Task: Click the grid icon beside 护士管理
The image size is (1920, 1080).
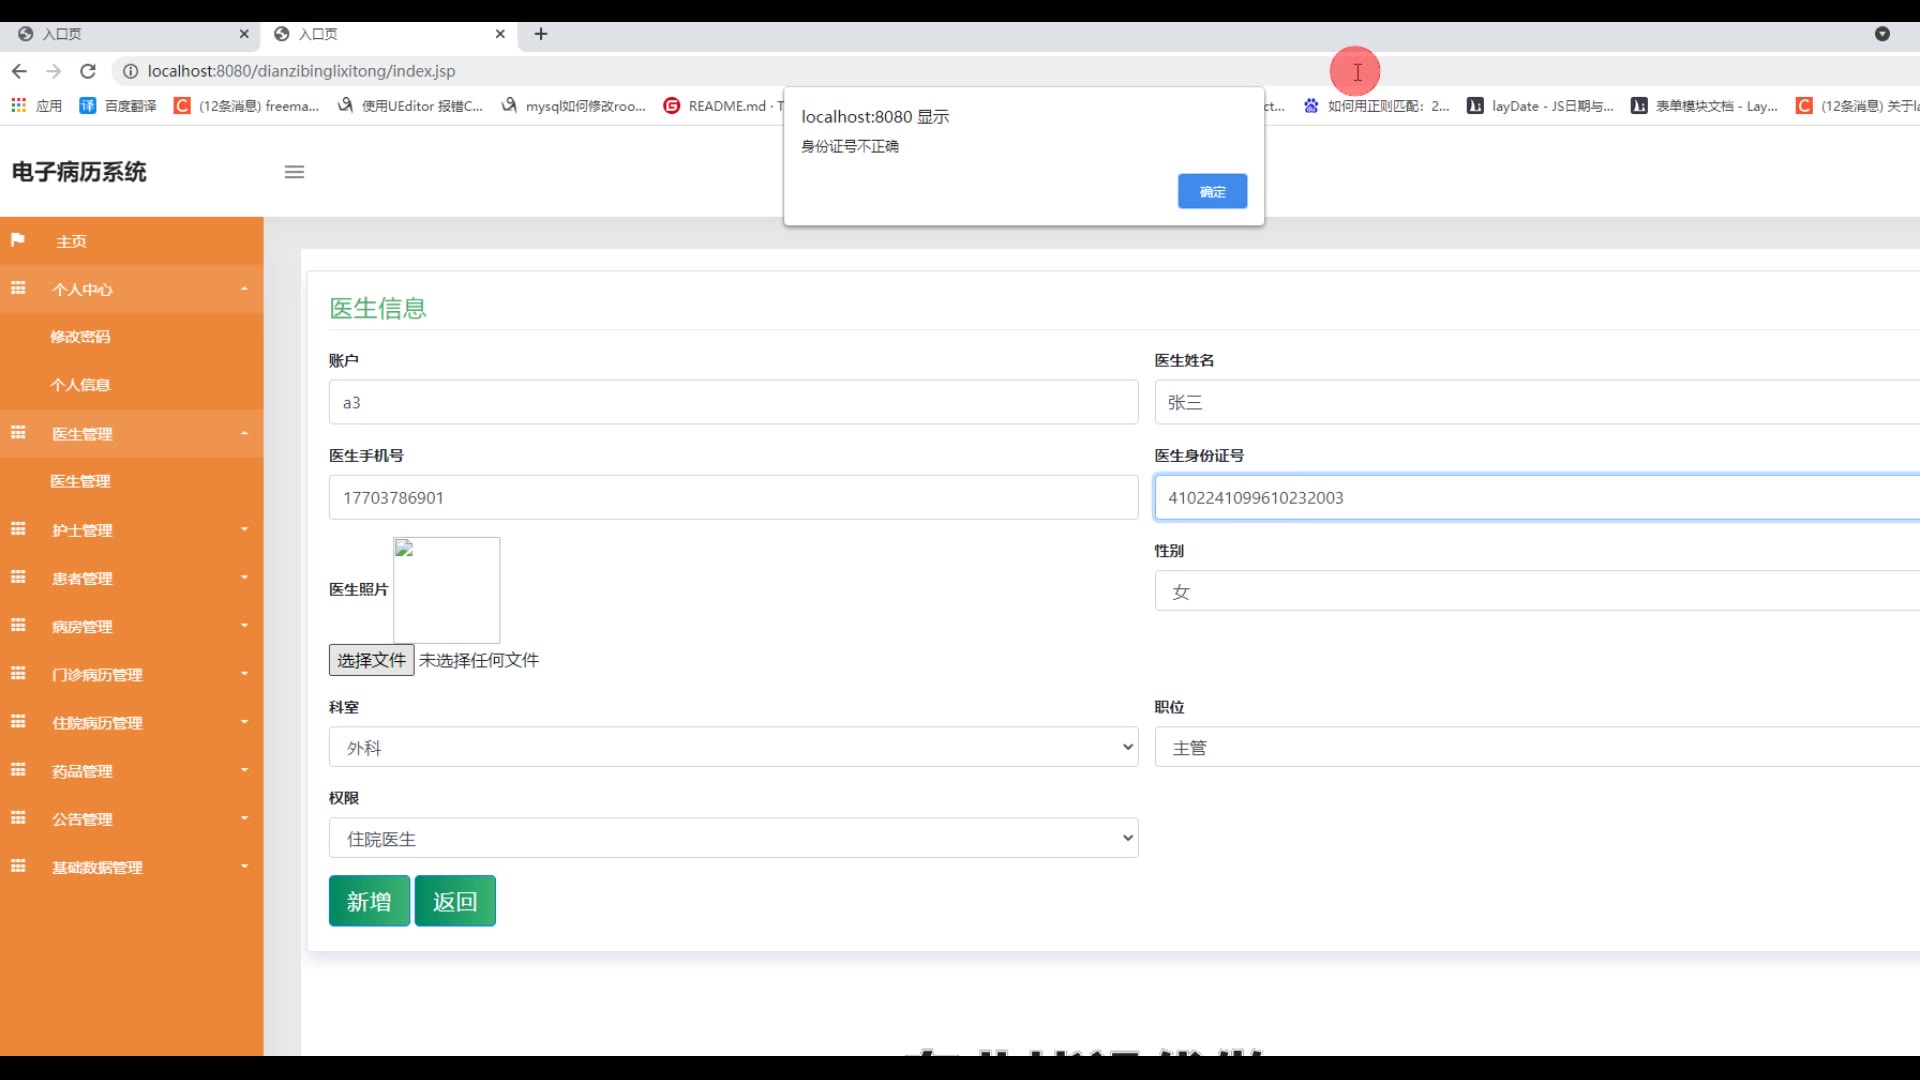Action: point(18,529)
